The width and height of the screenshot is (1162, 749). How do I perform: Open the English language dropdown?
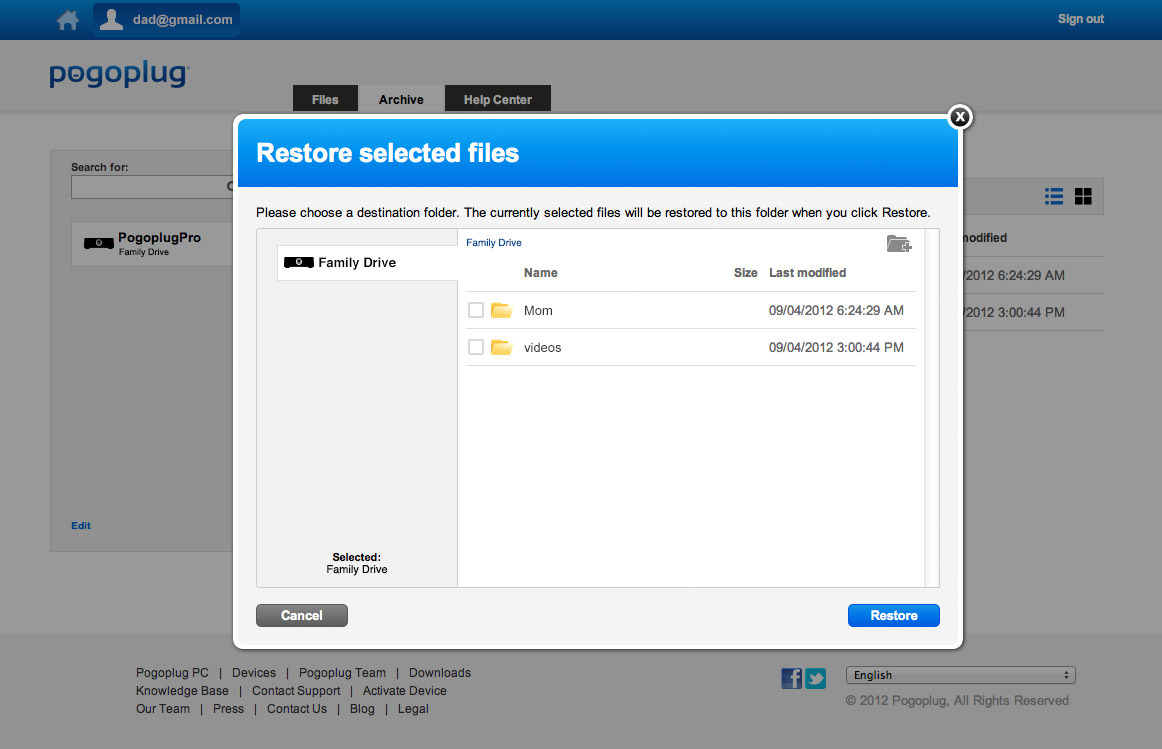[x=960, y=675]
